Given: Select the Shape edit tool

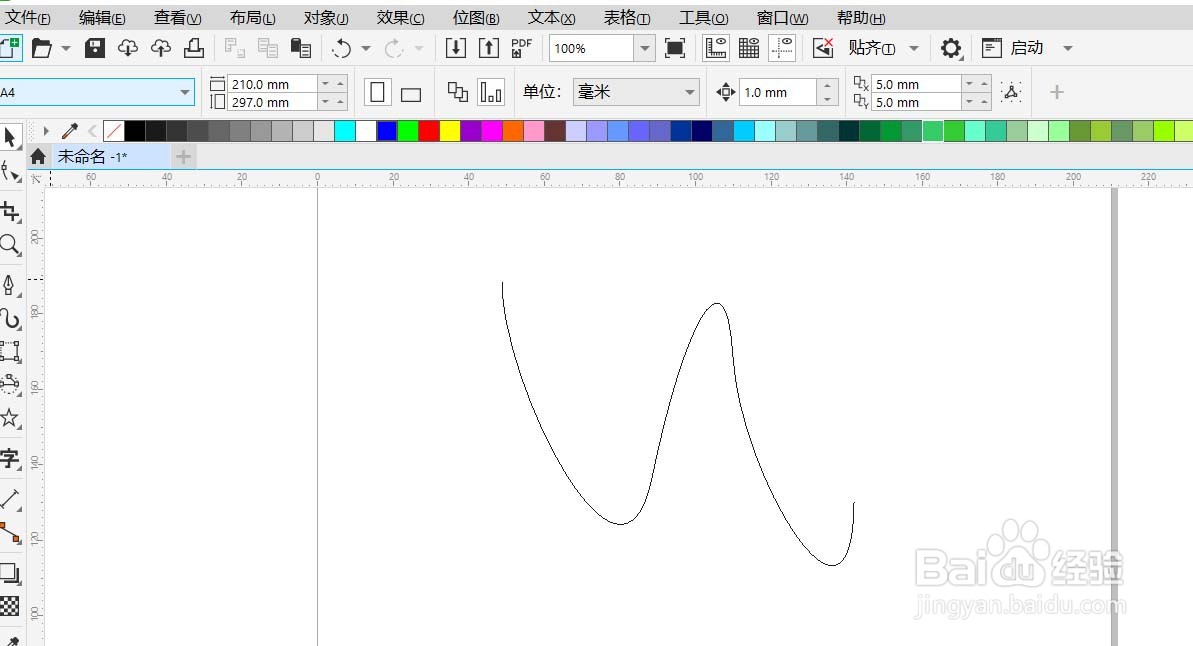Looking at the screenshot, I should pos(10,172).
